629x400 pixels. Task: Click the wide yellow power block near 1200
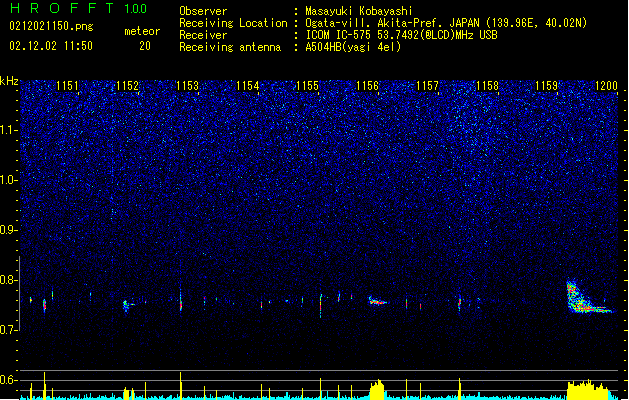tap(588, 390)
